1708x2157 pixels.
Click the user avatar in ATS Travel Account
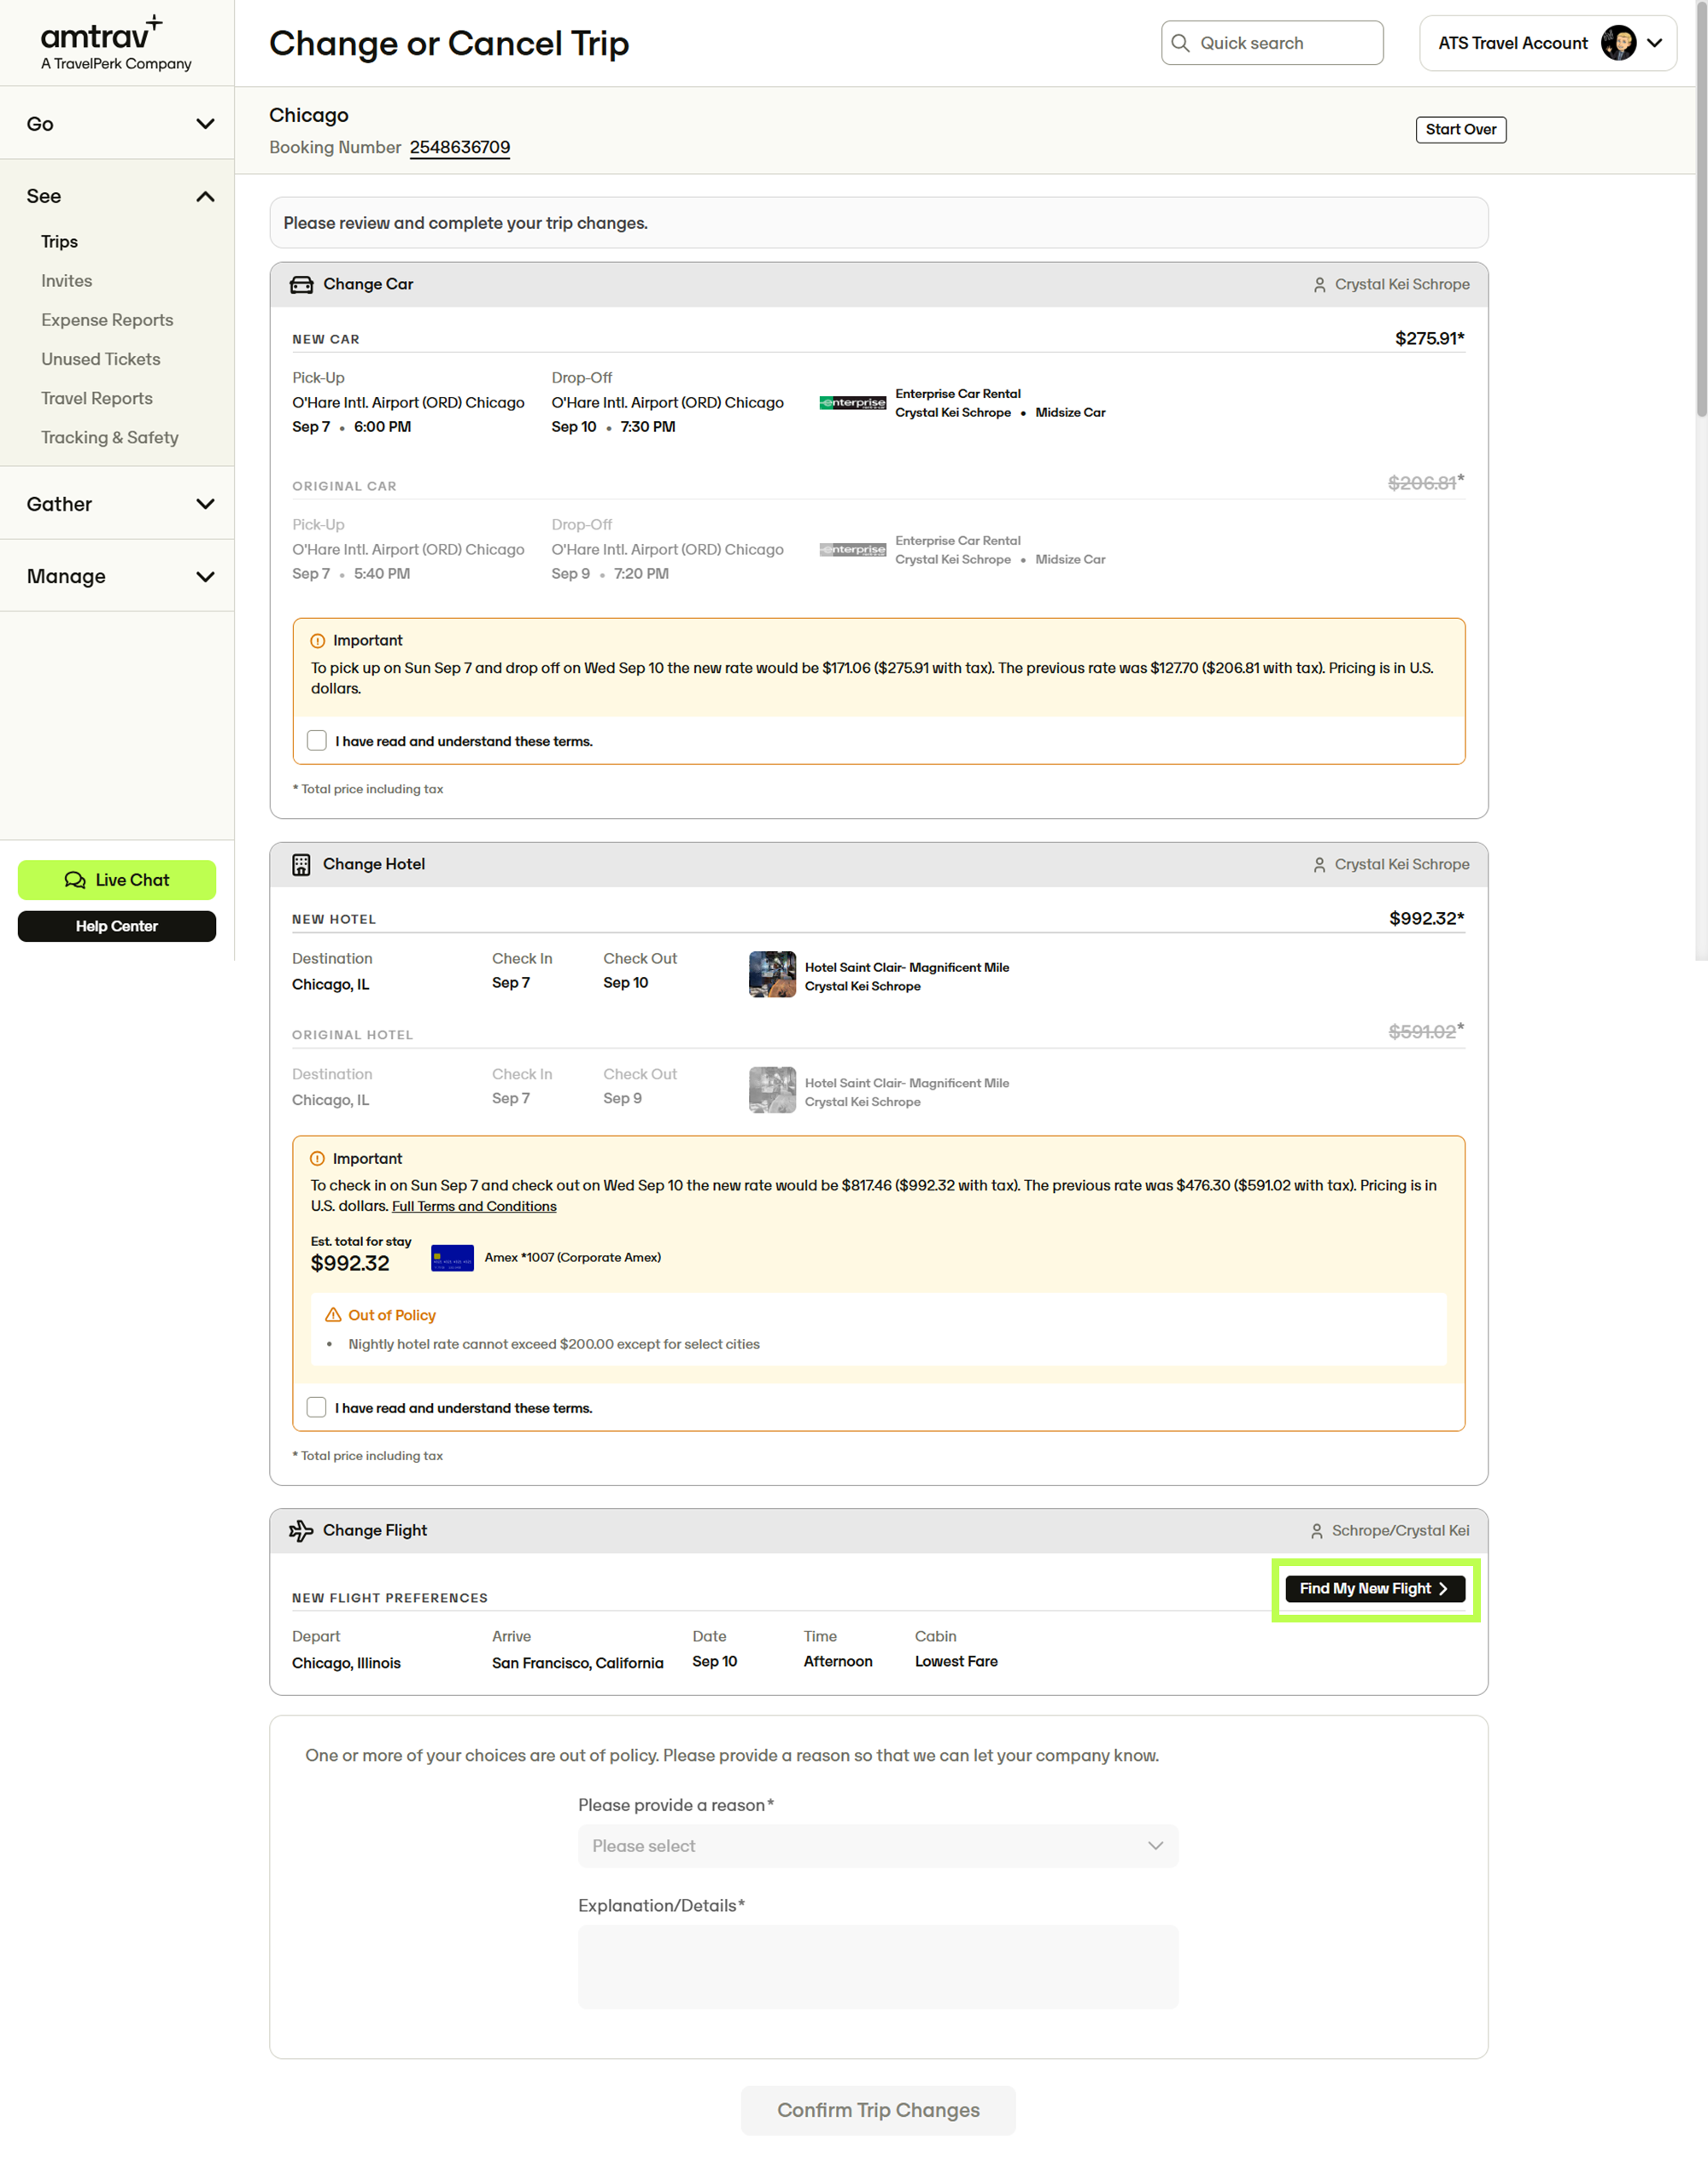pos(1618,43)
